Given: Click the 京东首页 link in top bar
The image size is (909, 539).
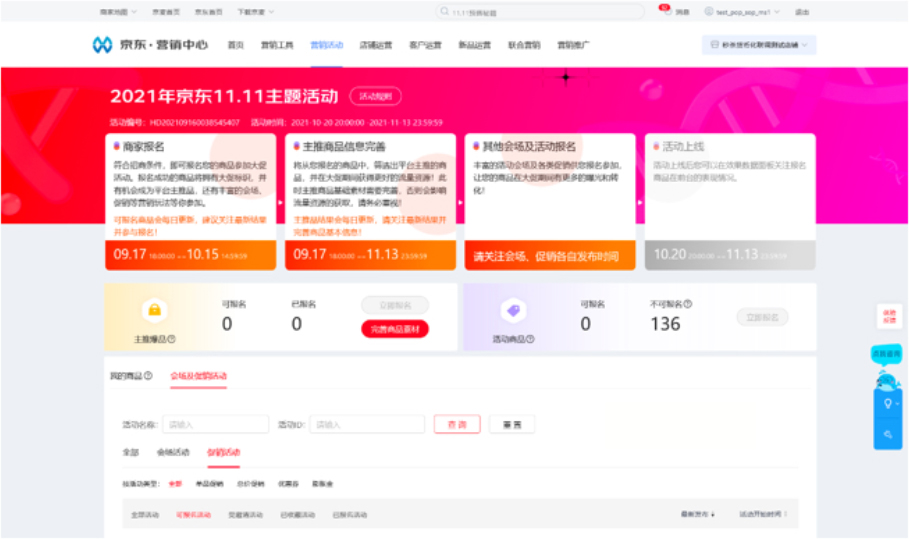Looking at the screenshot, I should point(209,12).
